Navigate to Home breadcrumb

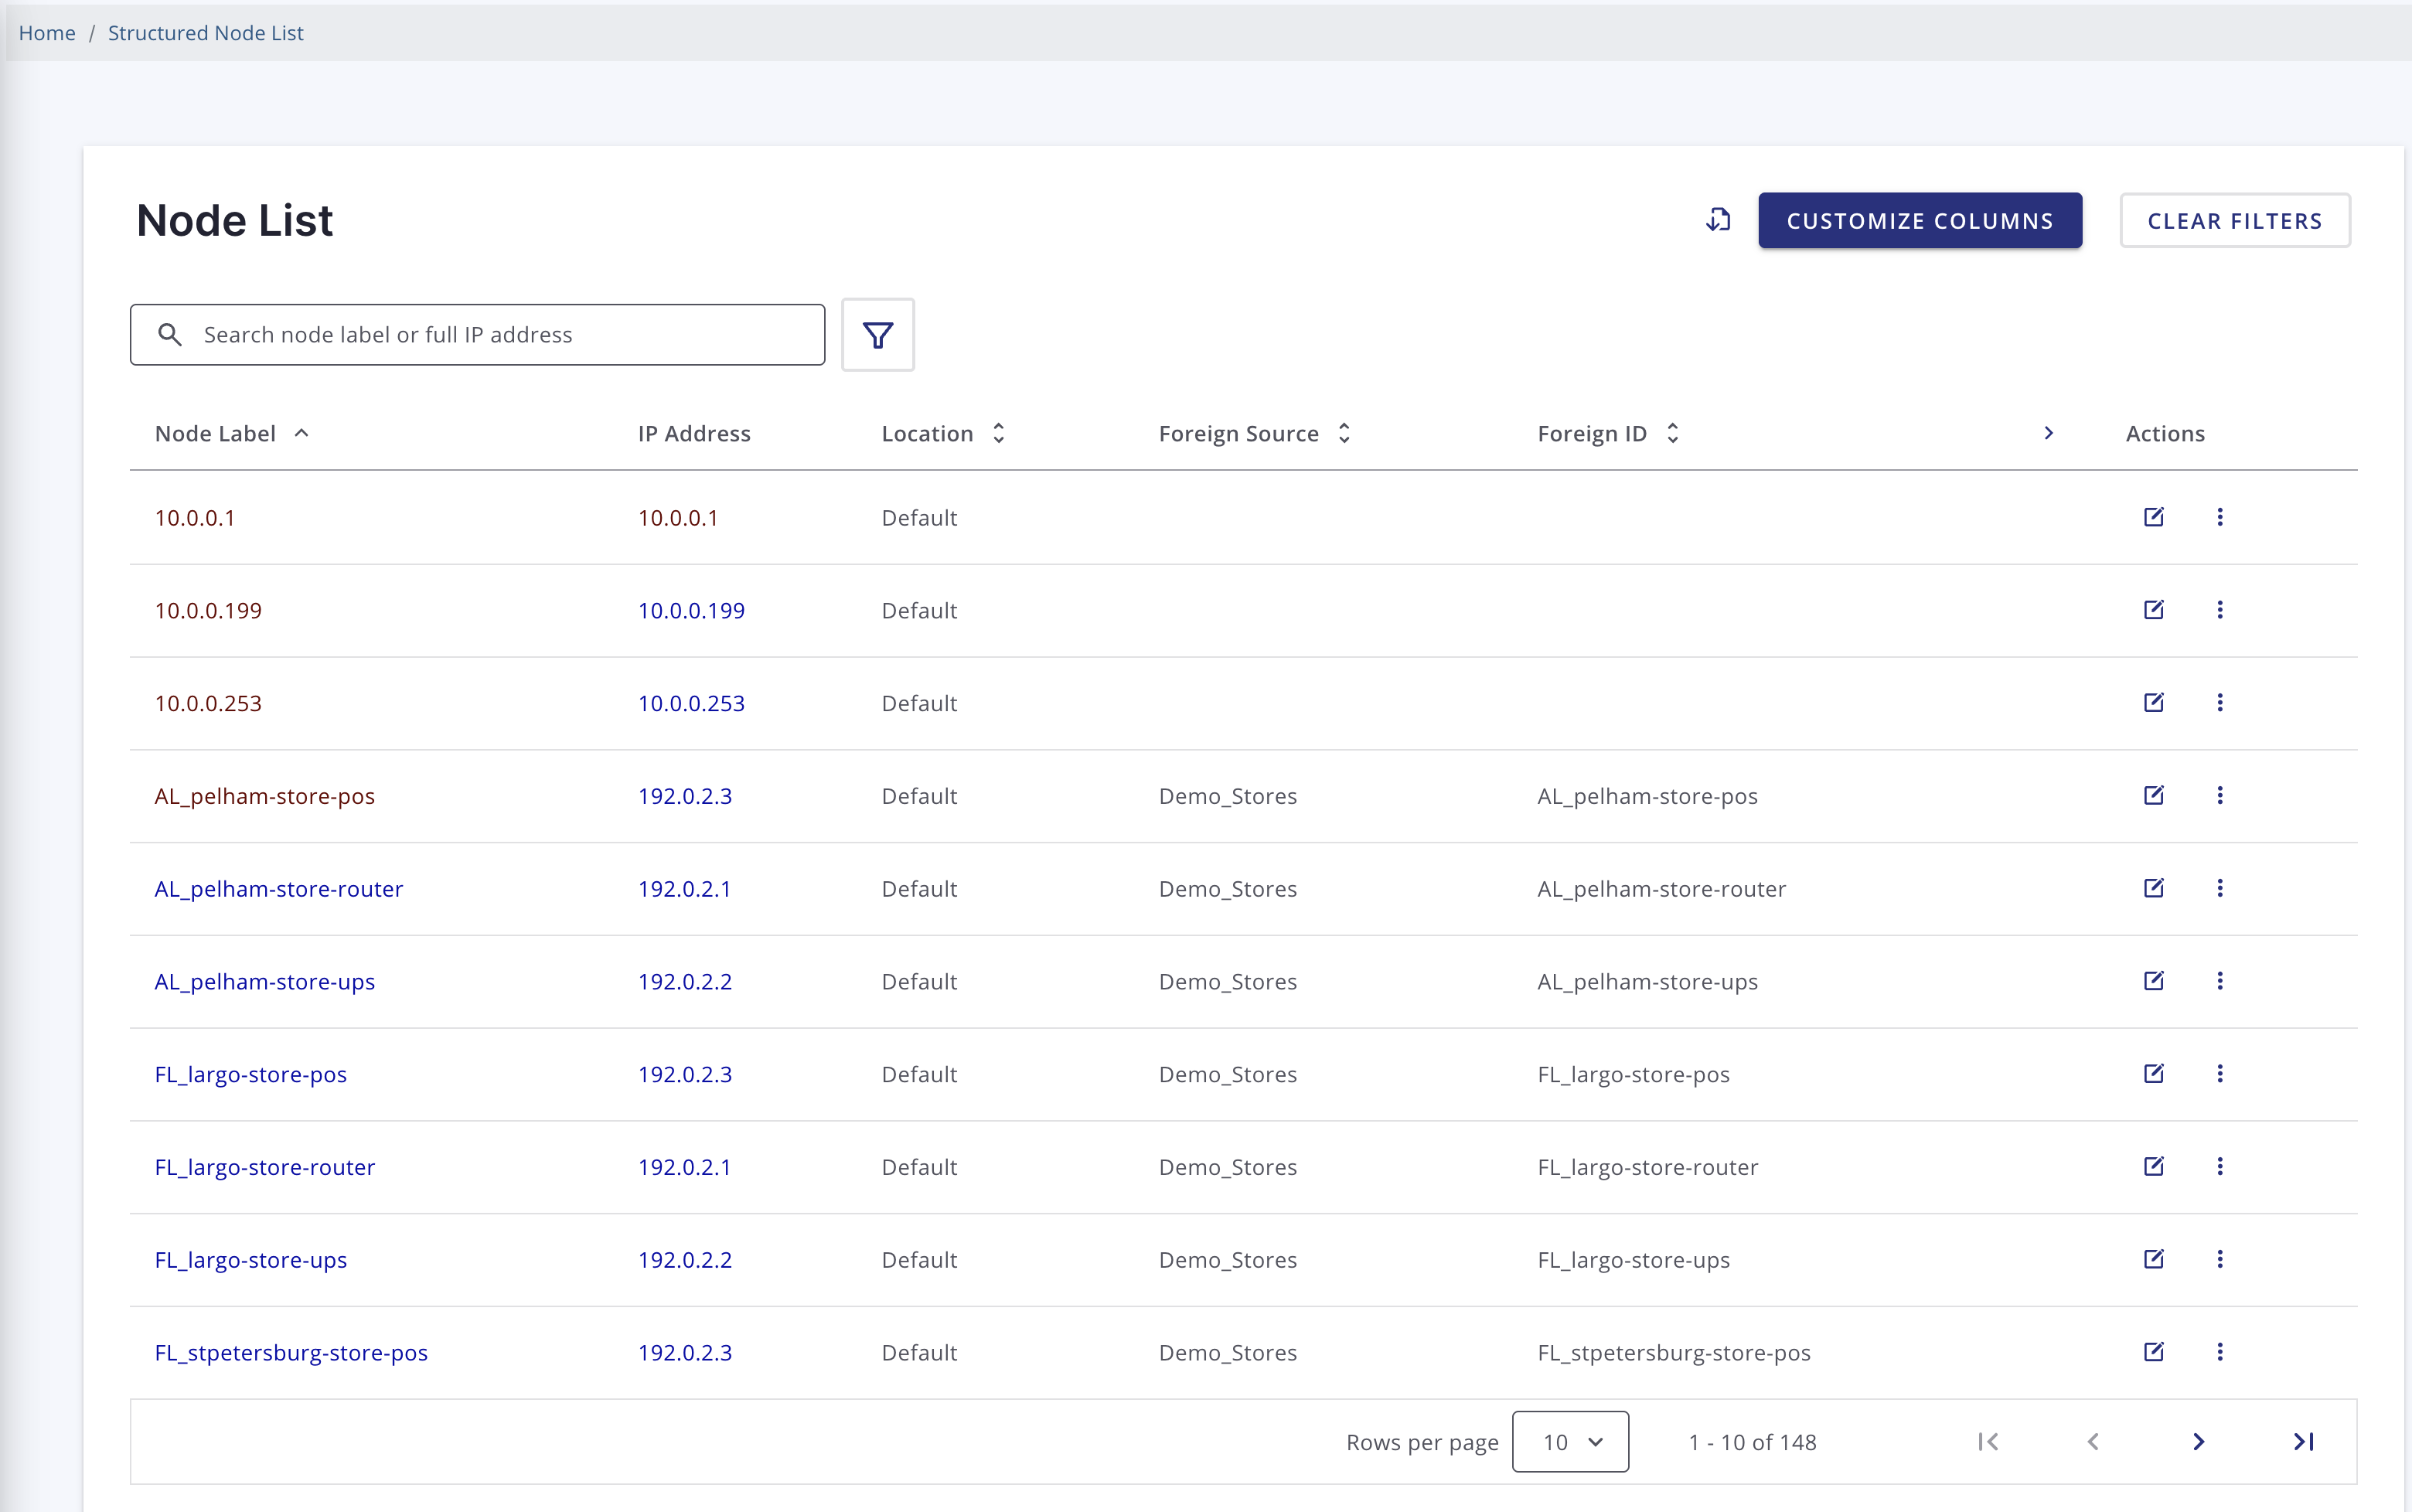[x=46, y=32]
